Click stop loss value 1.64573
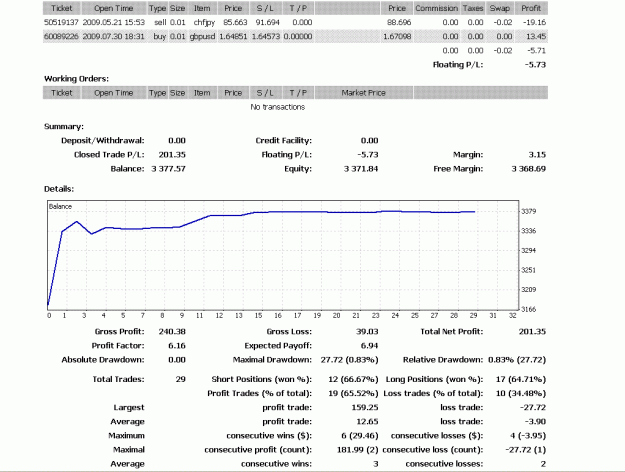Screen dimensions: 625x472 (266, 37)
